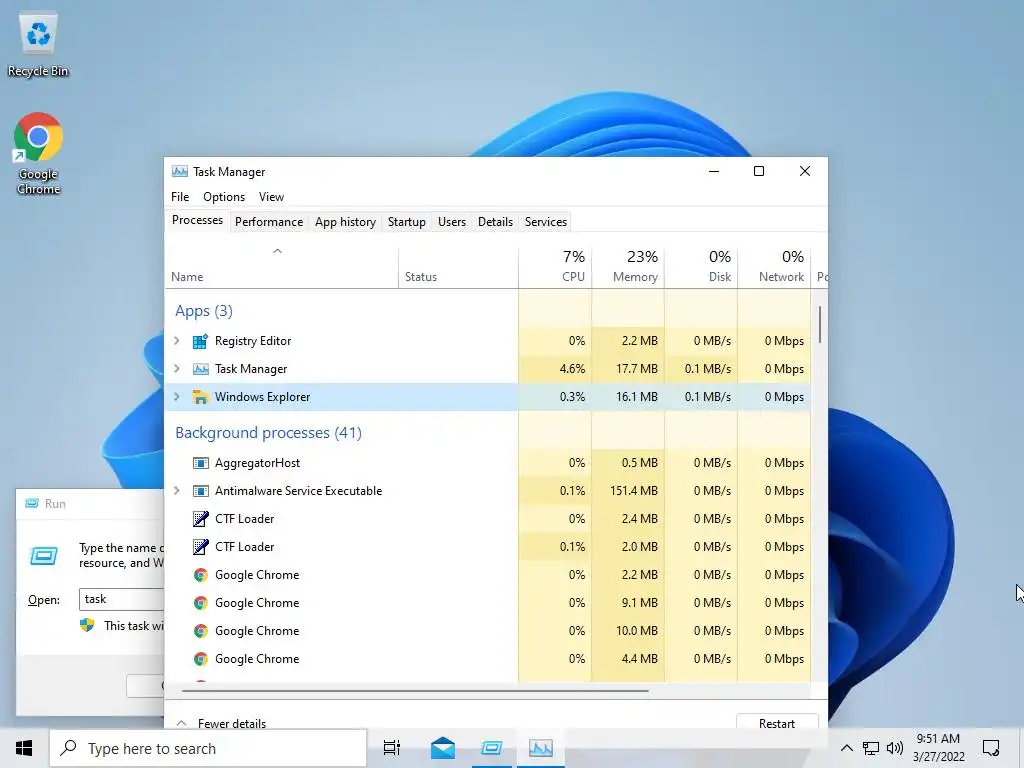Click the Open input field in Run dialog
Image resolution: width=1024 pixels, height=768 pixels.
(122, 600)
